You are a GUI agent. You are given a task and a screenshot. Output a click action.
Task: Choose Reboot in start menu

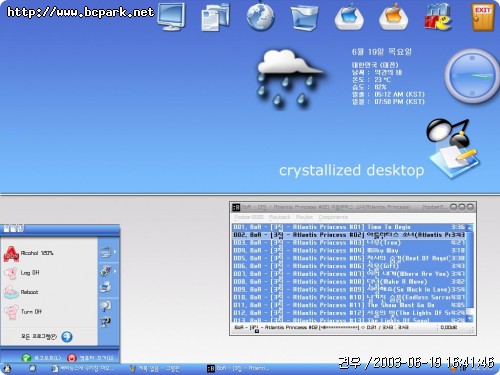(21, 292)
